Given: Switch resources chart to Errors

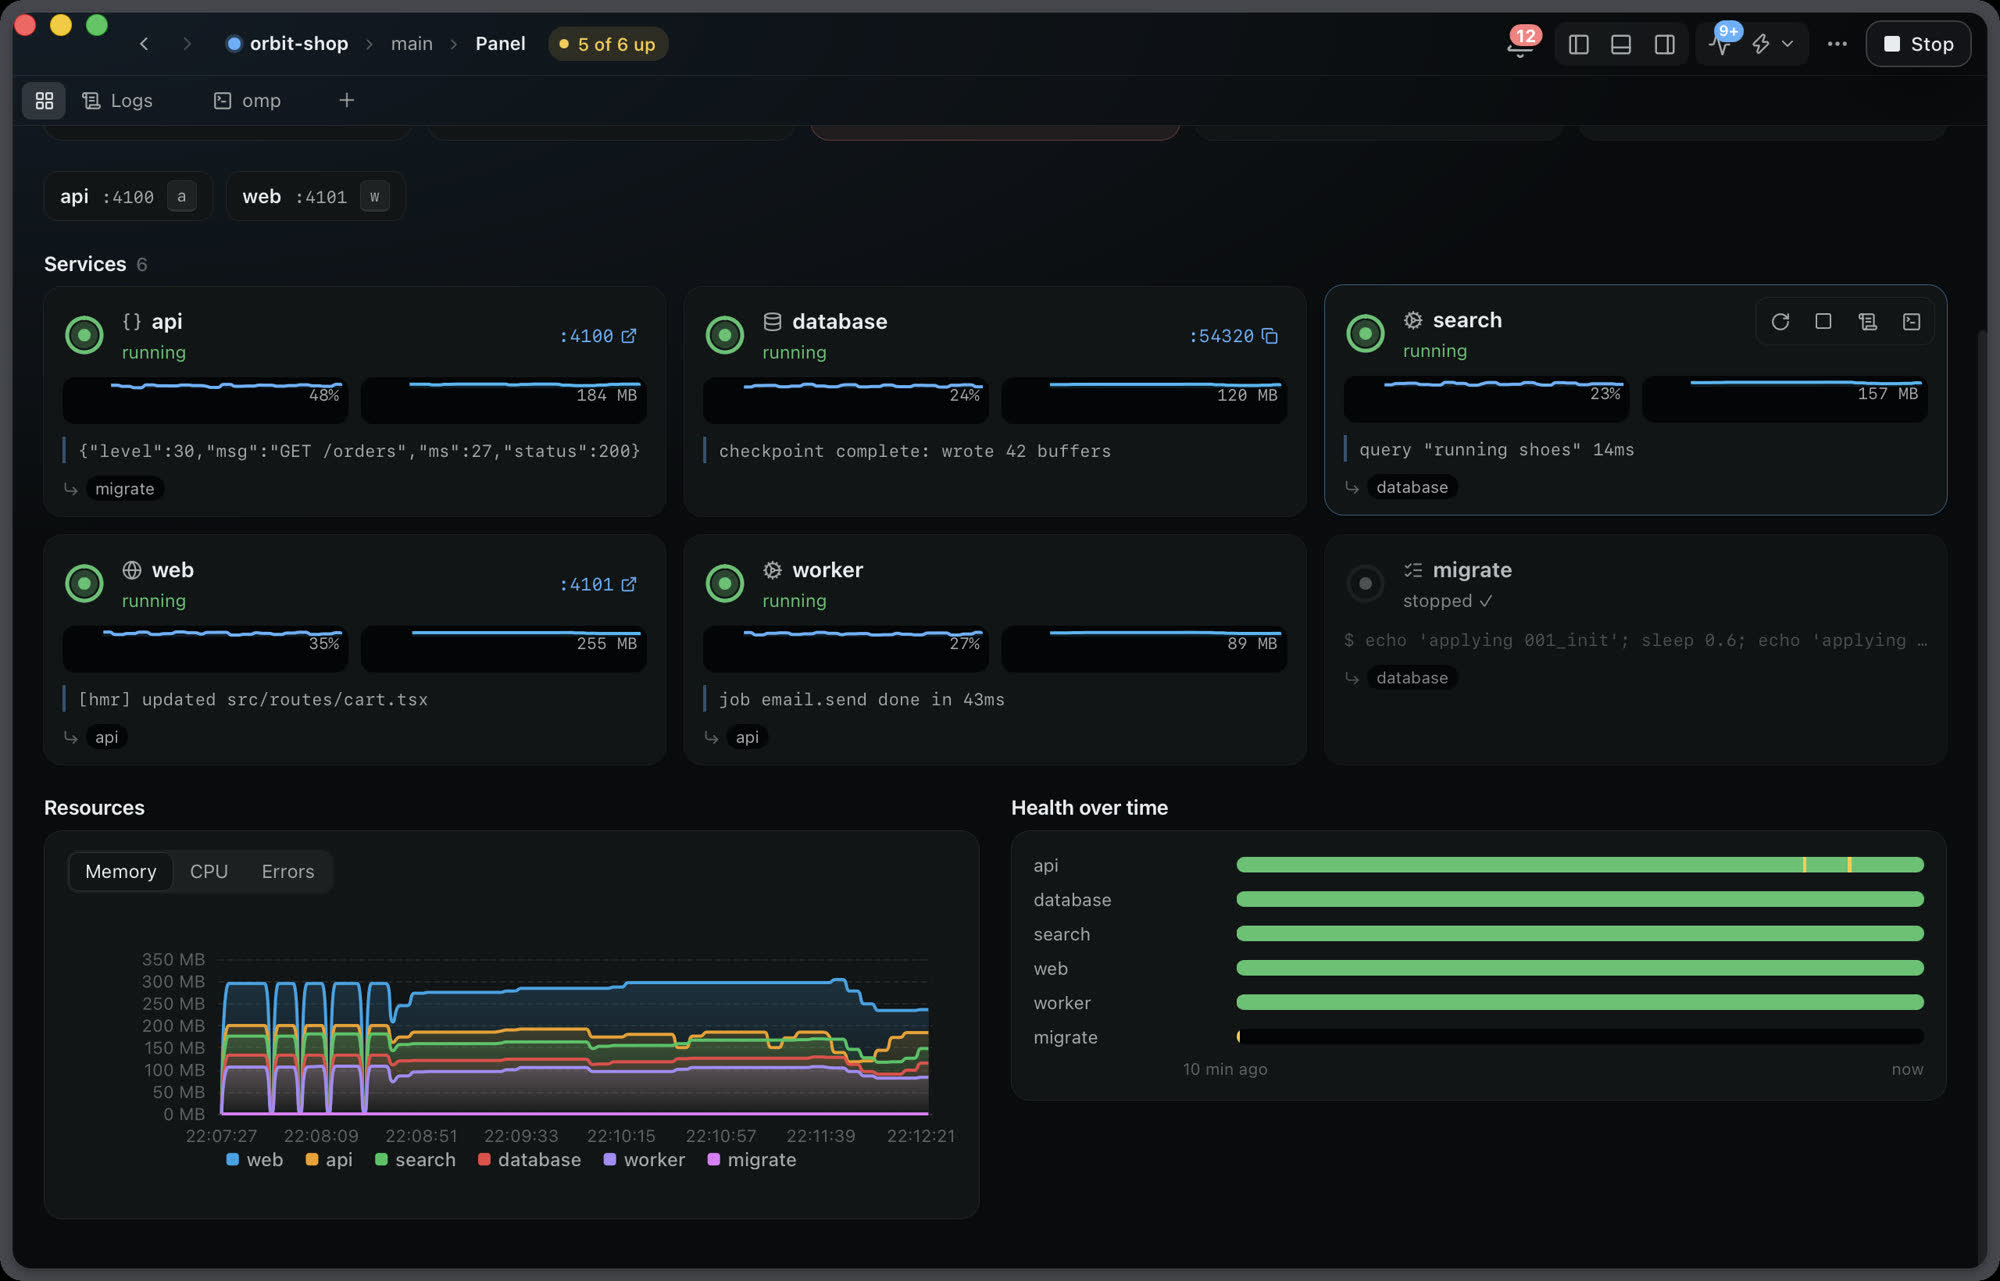Looking at the screenshot, I should point(288,871).
